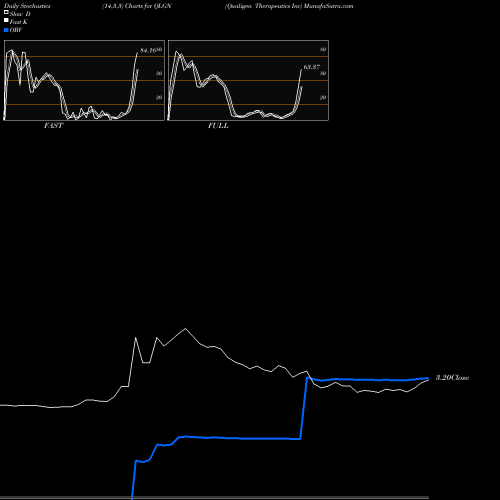Click the '3.20Close' price label
The image size is (500, 500).
tap(452, 378)
